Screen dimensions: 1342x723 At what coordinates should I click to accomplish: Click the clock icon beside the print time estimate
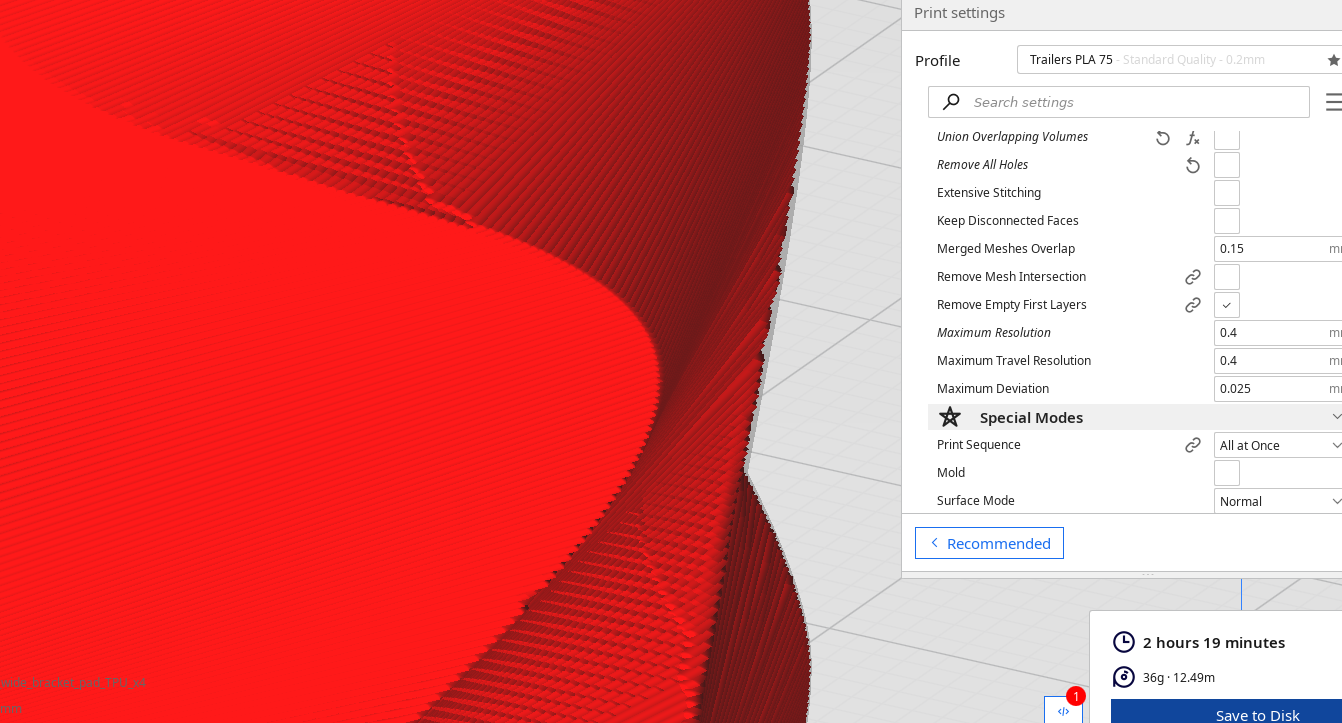(x=1124, y=642)
